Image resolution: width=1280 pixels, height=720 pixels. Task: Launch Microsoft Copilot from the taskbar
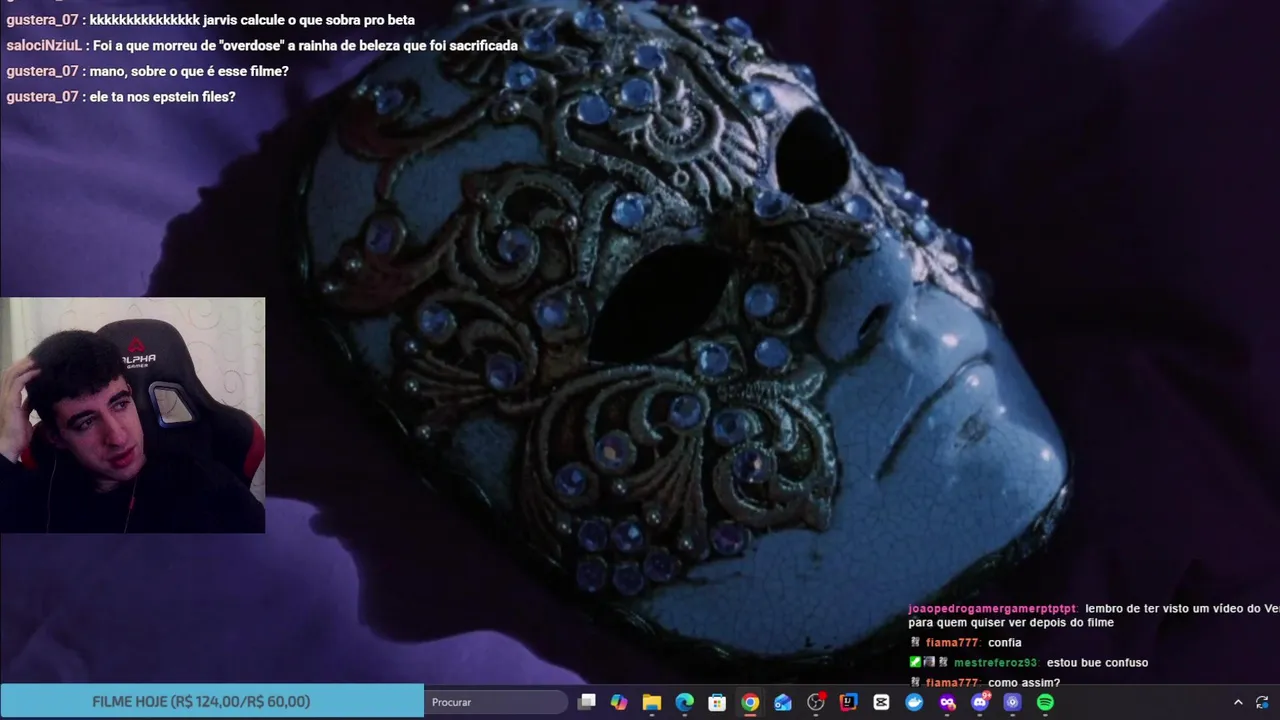(619, 702)
